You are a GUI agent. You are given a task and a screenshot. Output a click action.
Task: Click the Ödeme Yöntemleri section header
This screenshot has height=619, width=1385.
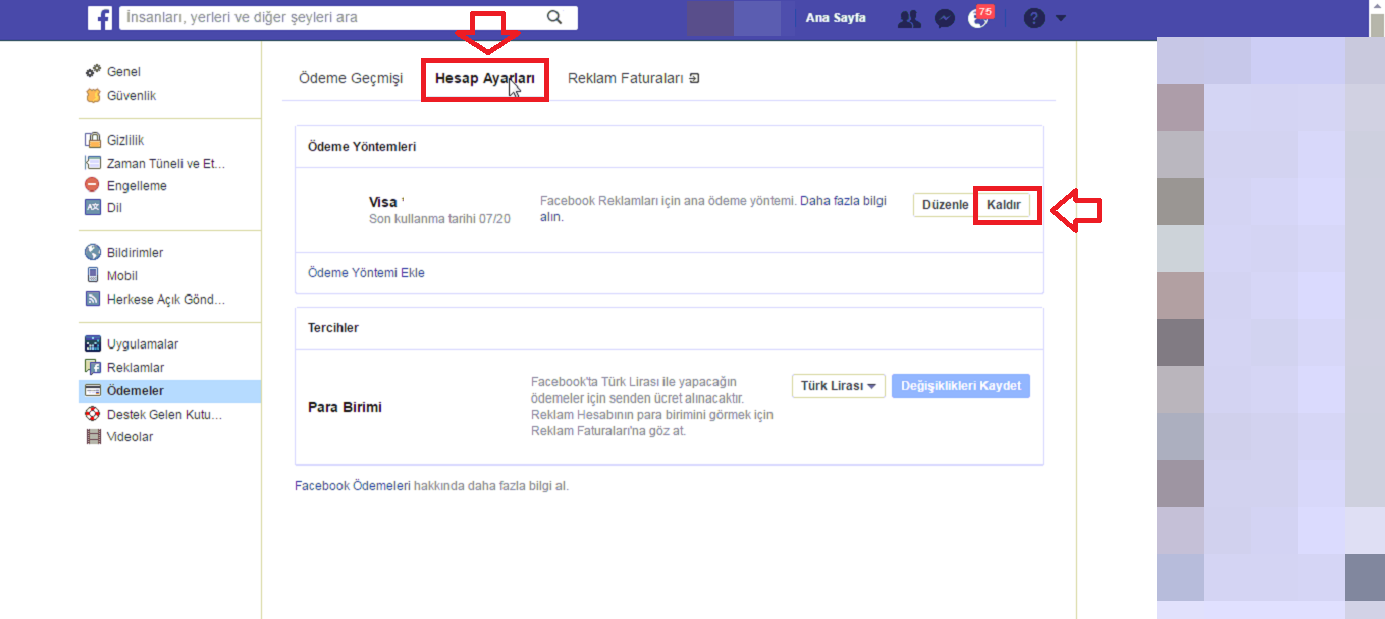(x=362, y=146)
